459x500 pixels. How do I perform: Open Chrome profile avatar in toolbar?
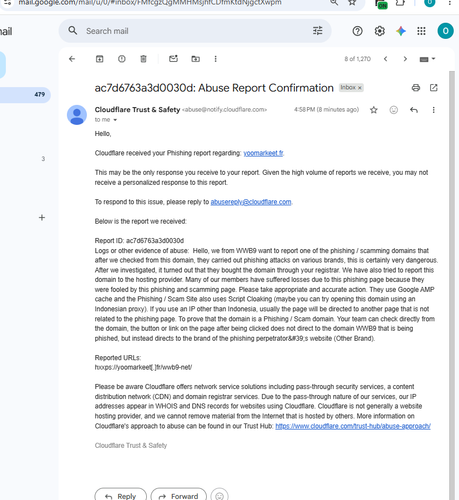tap(430, 3)
